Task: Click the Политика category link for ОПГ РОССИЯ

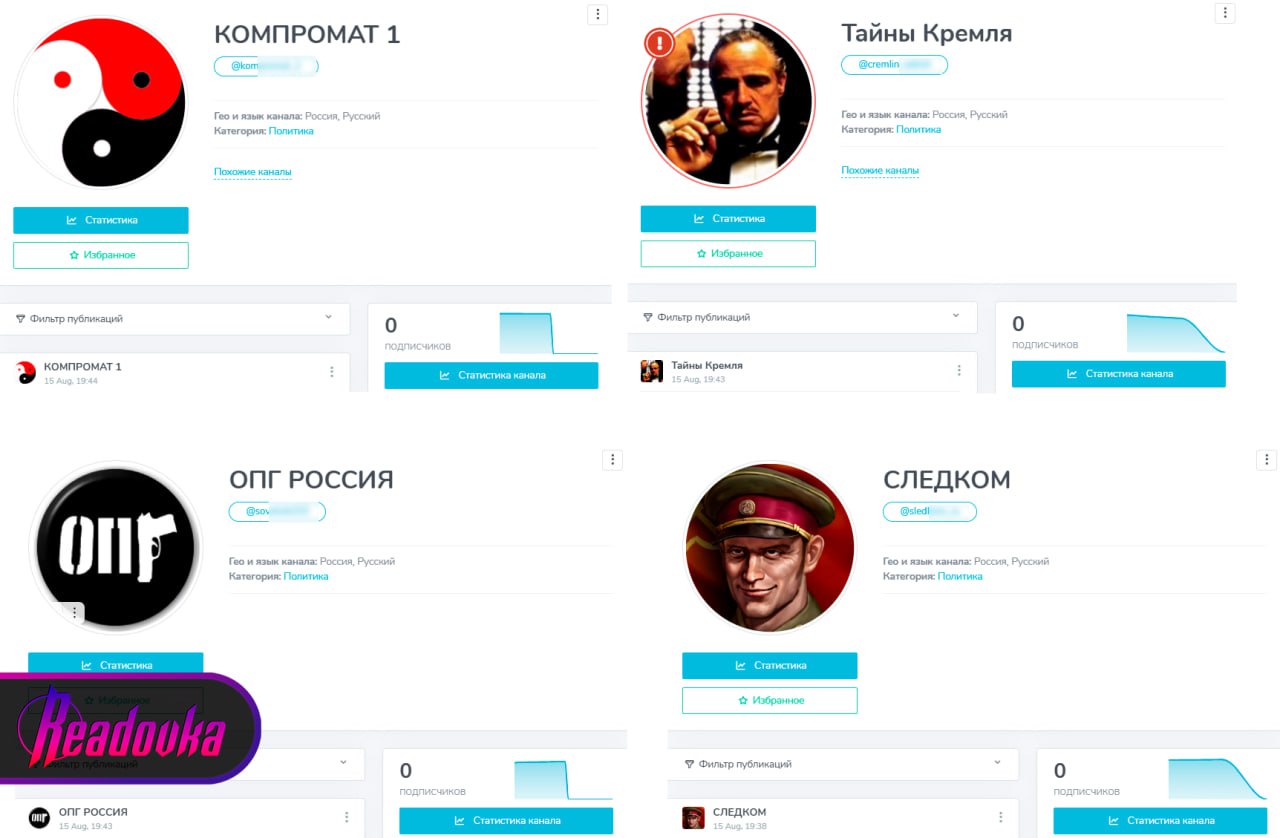Action: pos(306,576)
